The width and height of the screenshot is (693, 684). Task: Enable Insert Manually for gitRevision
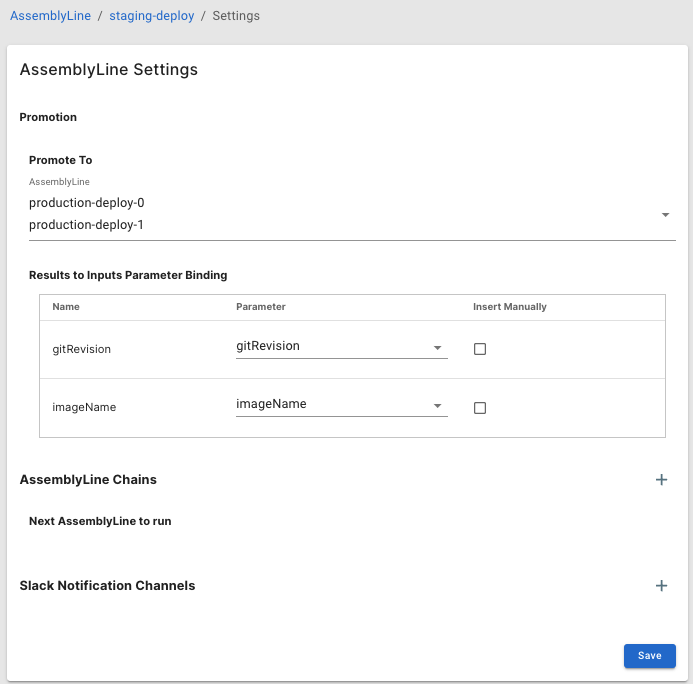(480, 349)
